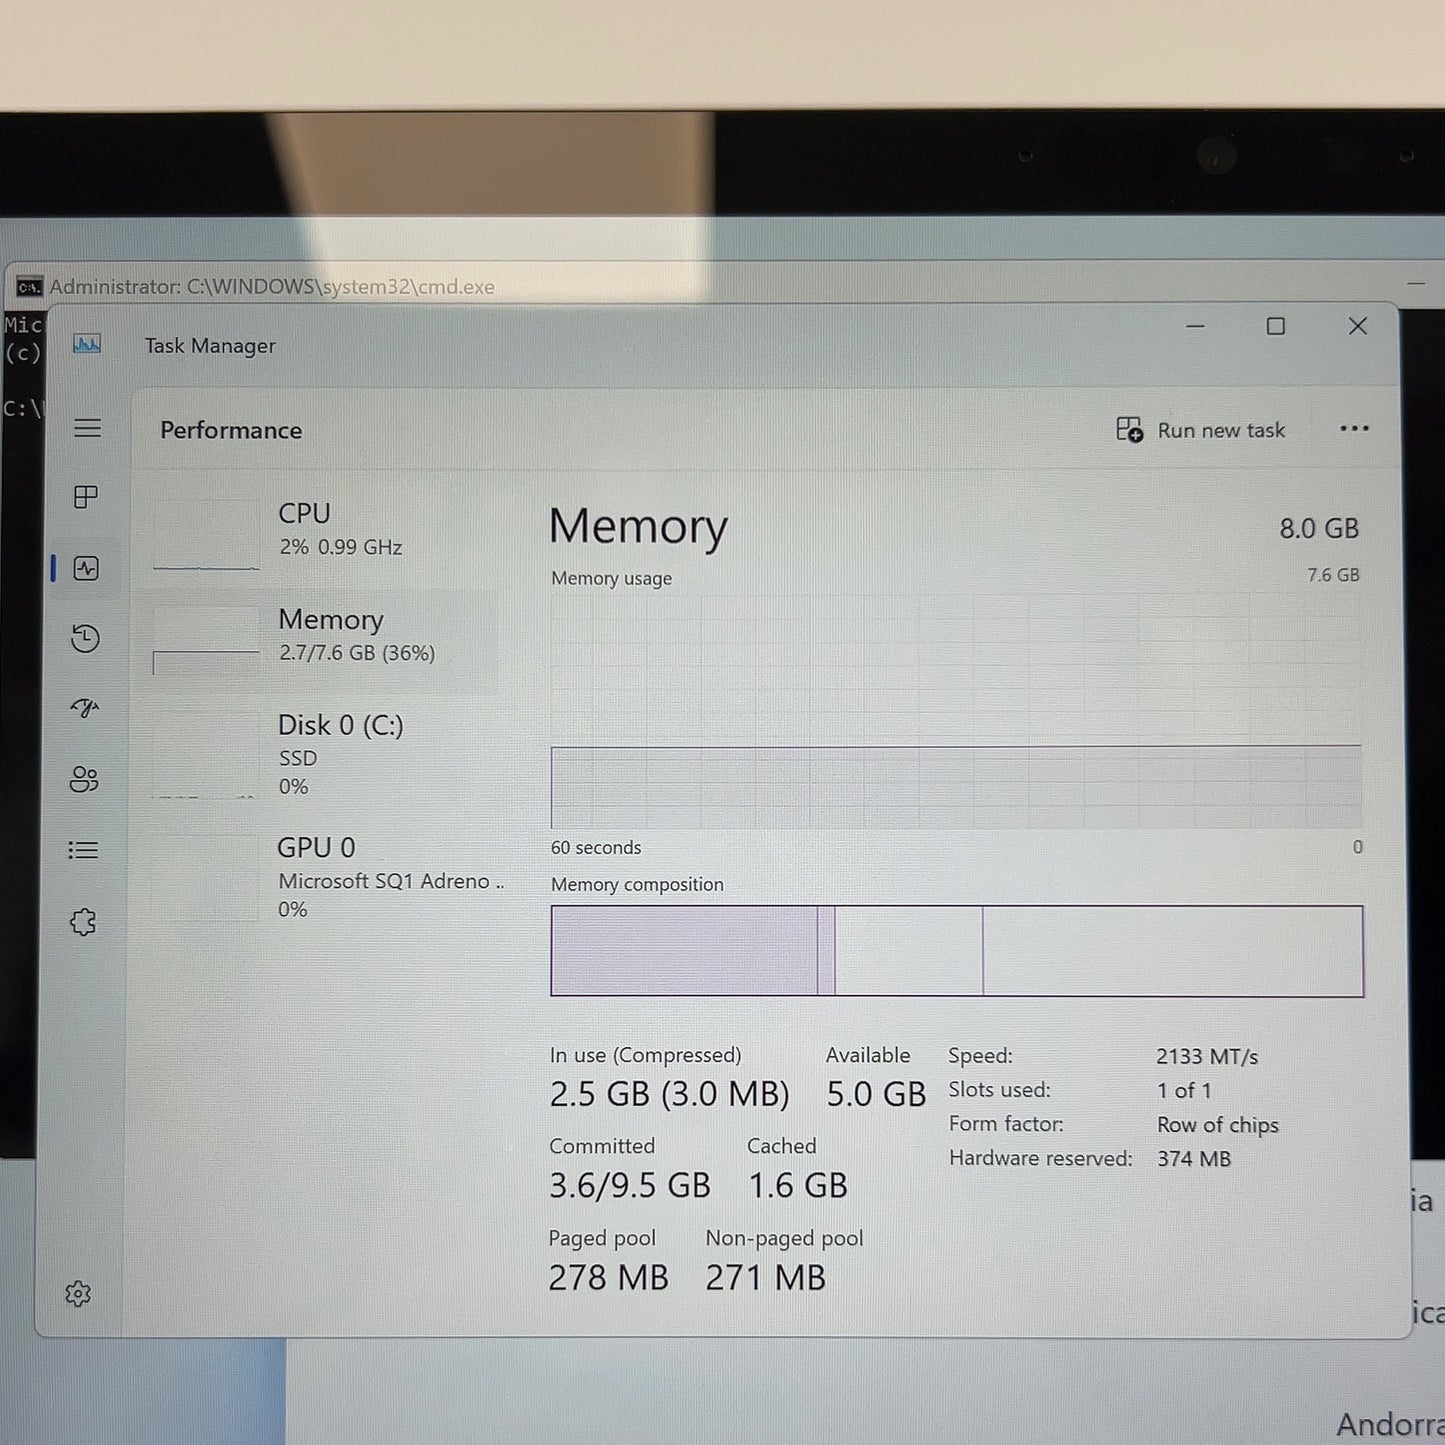Viewport: 1445px width, 1445px height.
Task: Click the Memory usage graph
Action: point(956,712)
